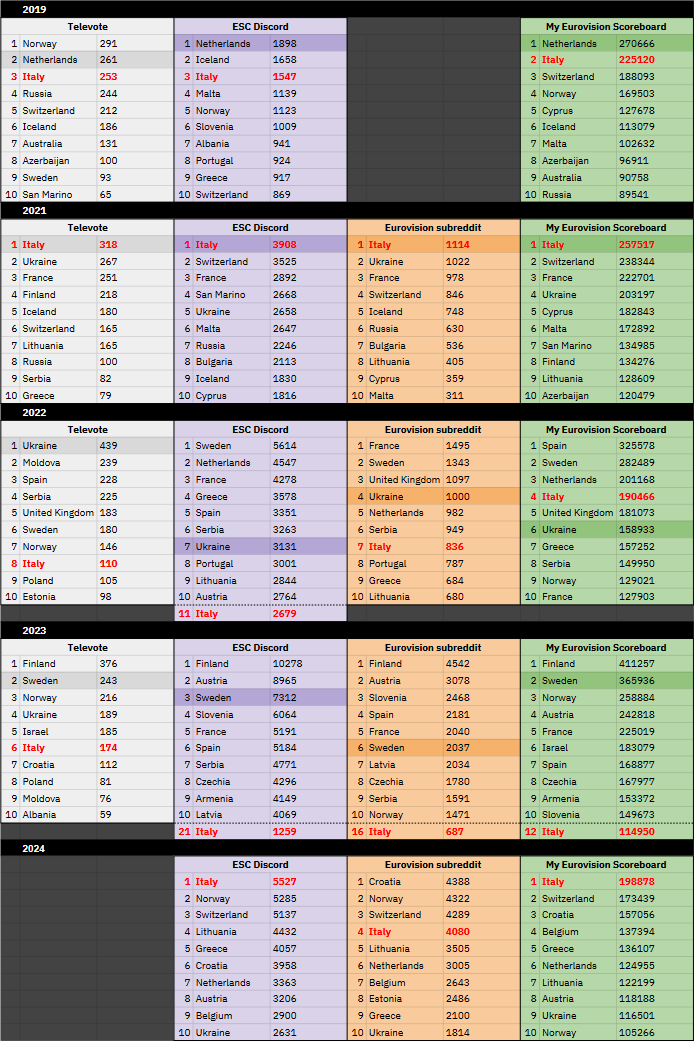Click San Marino 65 in 2019 Televote

(87, 195)
